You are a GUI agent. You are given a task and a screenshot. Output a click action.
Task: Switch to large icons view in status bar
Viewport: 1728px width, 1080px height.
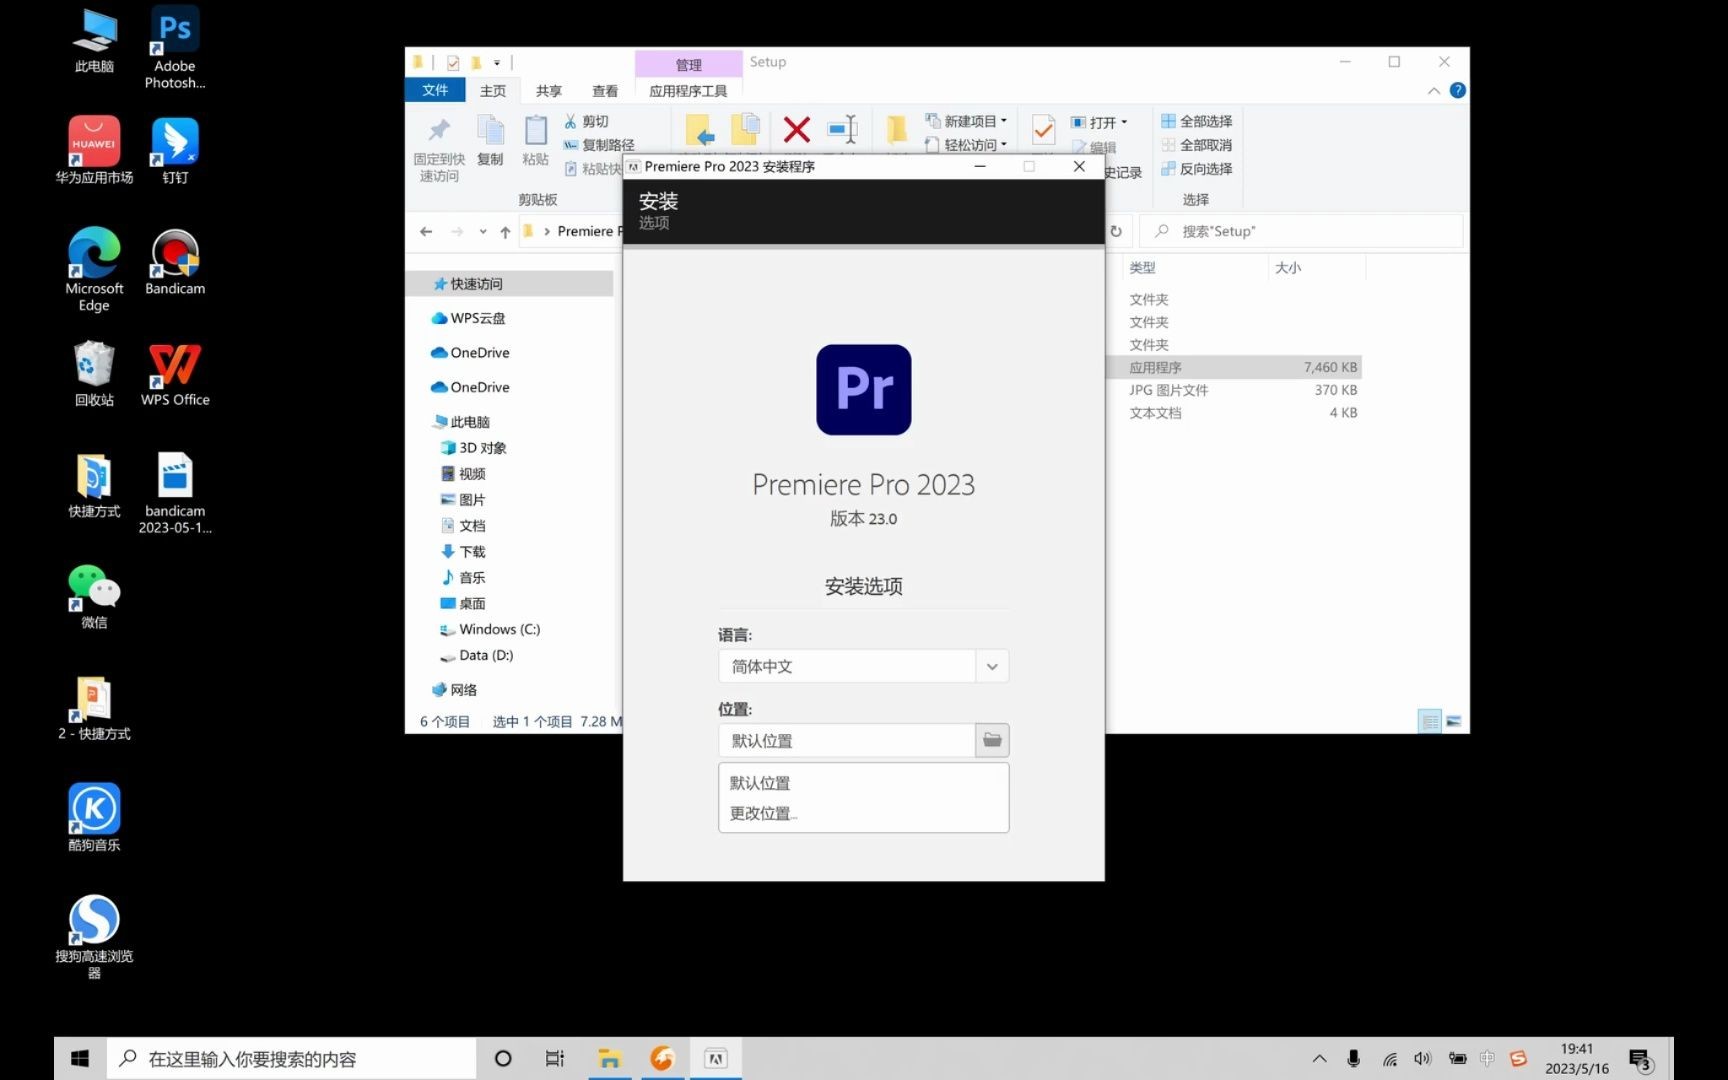[x=1453, y=721]
